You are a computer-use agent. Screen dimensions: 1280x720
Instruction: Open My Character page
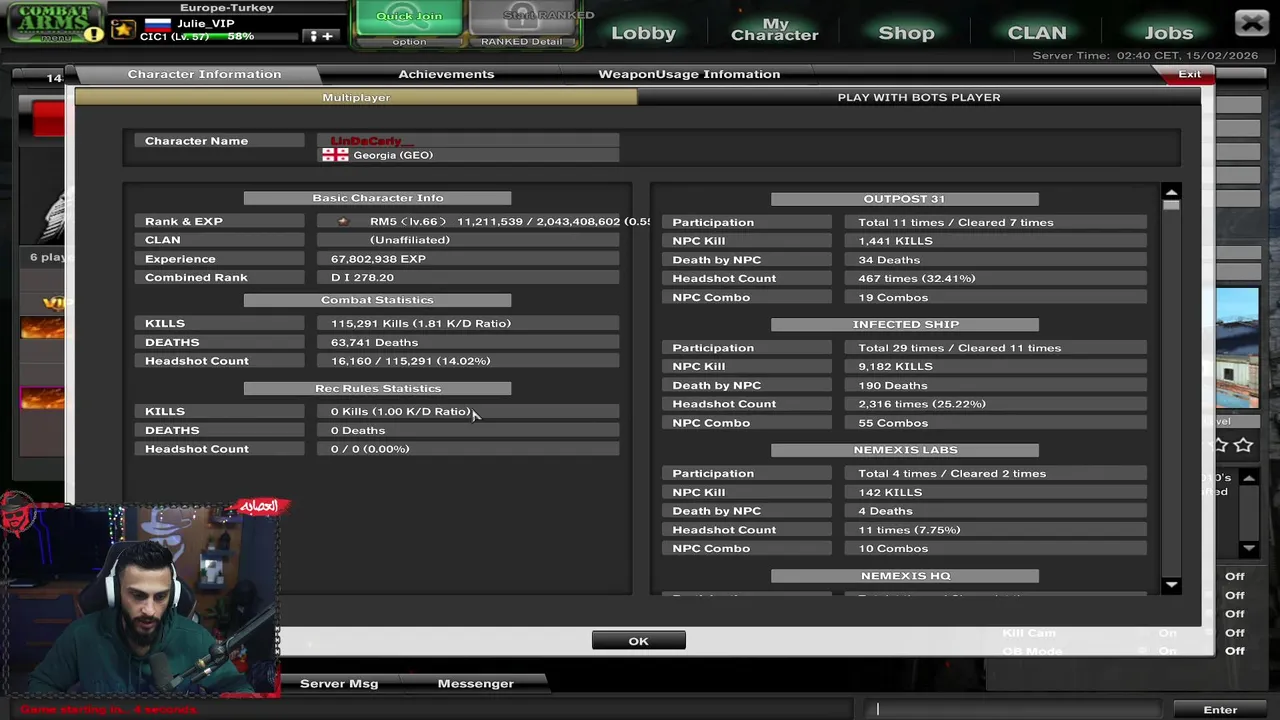pos(774,29)
